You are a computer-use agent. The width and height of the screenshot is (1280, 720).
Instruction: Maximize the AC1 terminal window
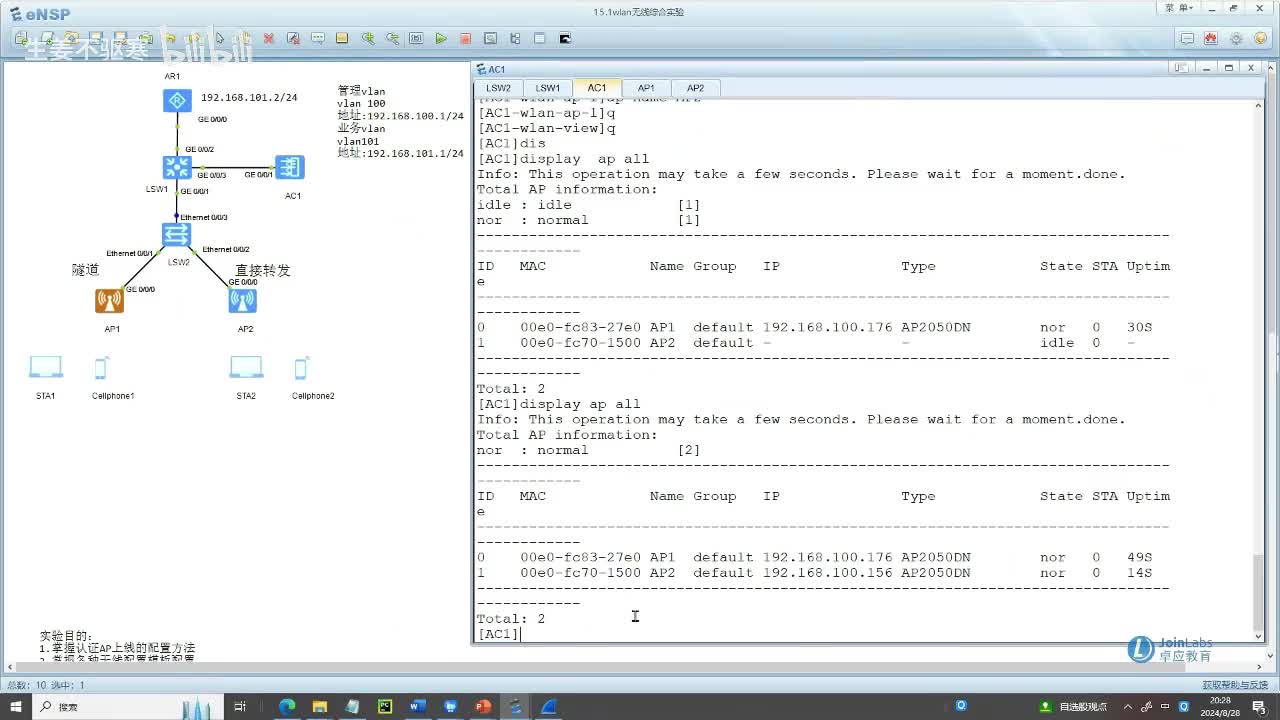pos(1229,68)
